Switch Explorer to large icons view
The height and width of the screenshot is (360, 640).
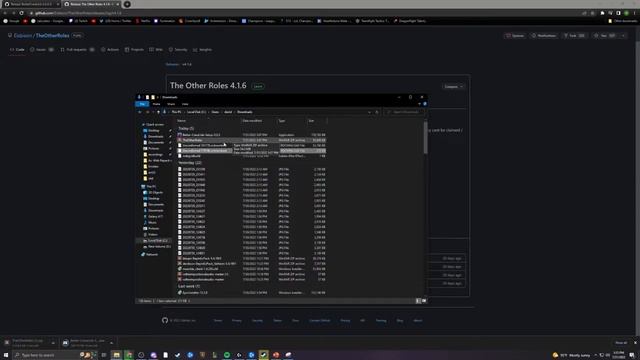coord(424,301)
